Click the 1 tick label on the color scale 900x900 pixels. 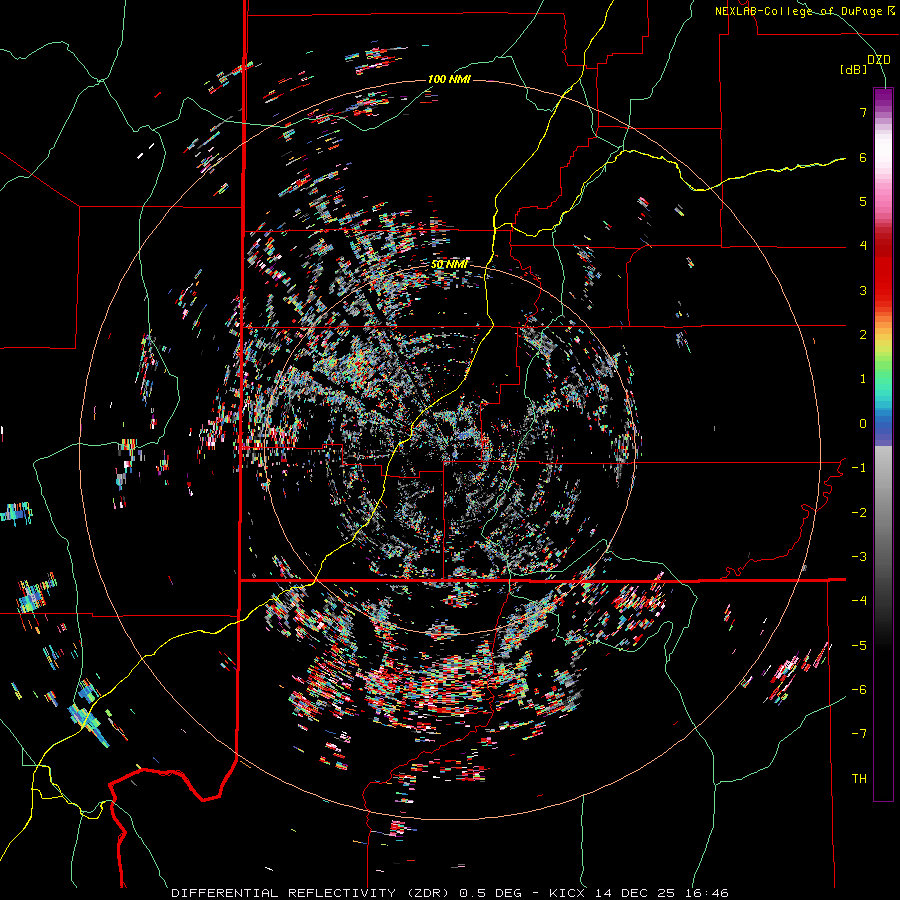[863, 379]
